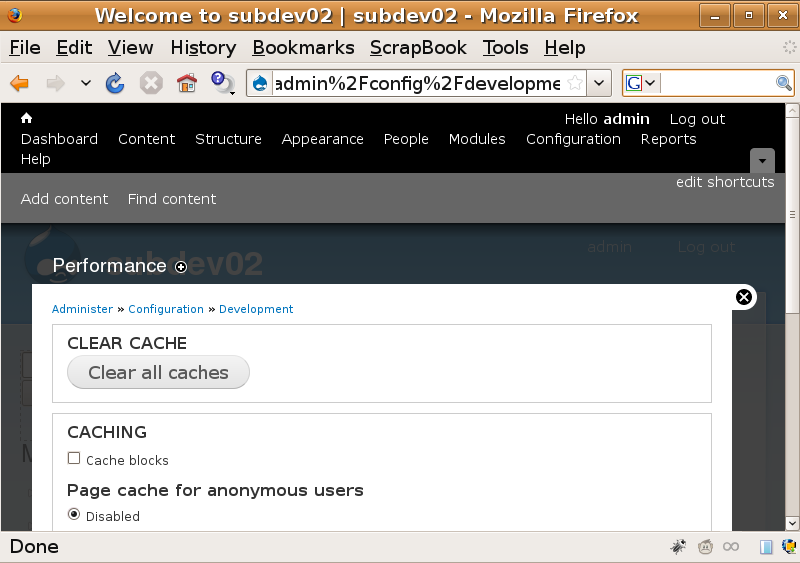Bookmark this page with the star icon
The height and width of the screenshot is (563, 800).
point(574,83)
